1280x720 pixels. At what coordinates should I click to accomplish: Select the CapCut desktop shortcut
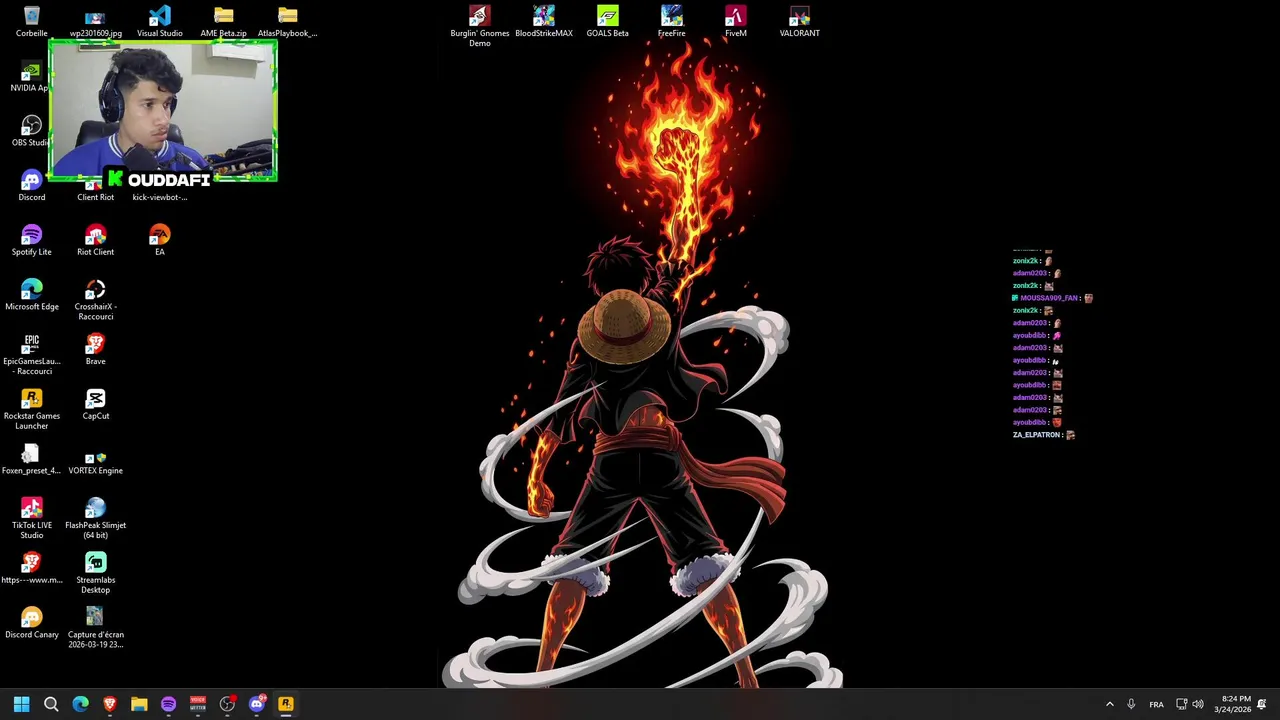click(x=96, y=405)
